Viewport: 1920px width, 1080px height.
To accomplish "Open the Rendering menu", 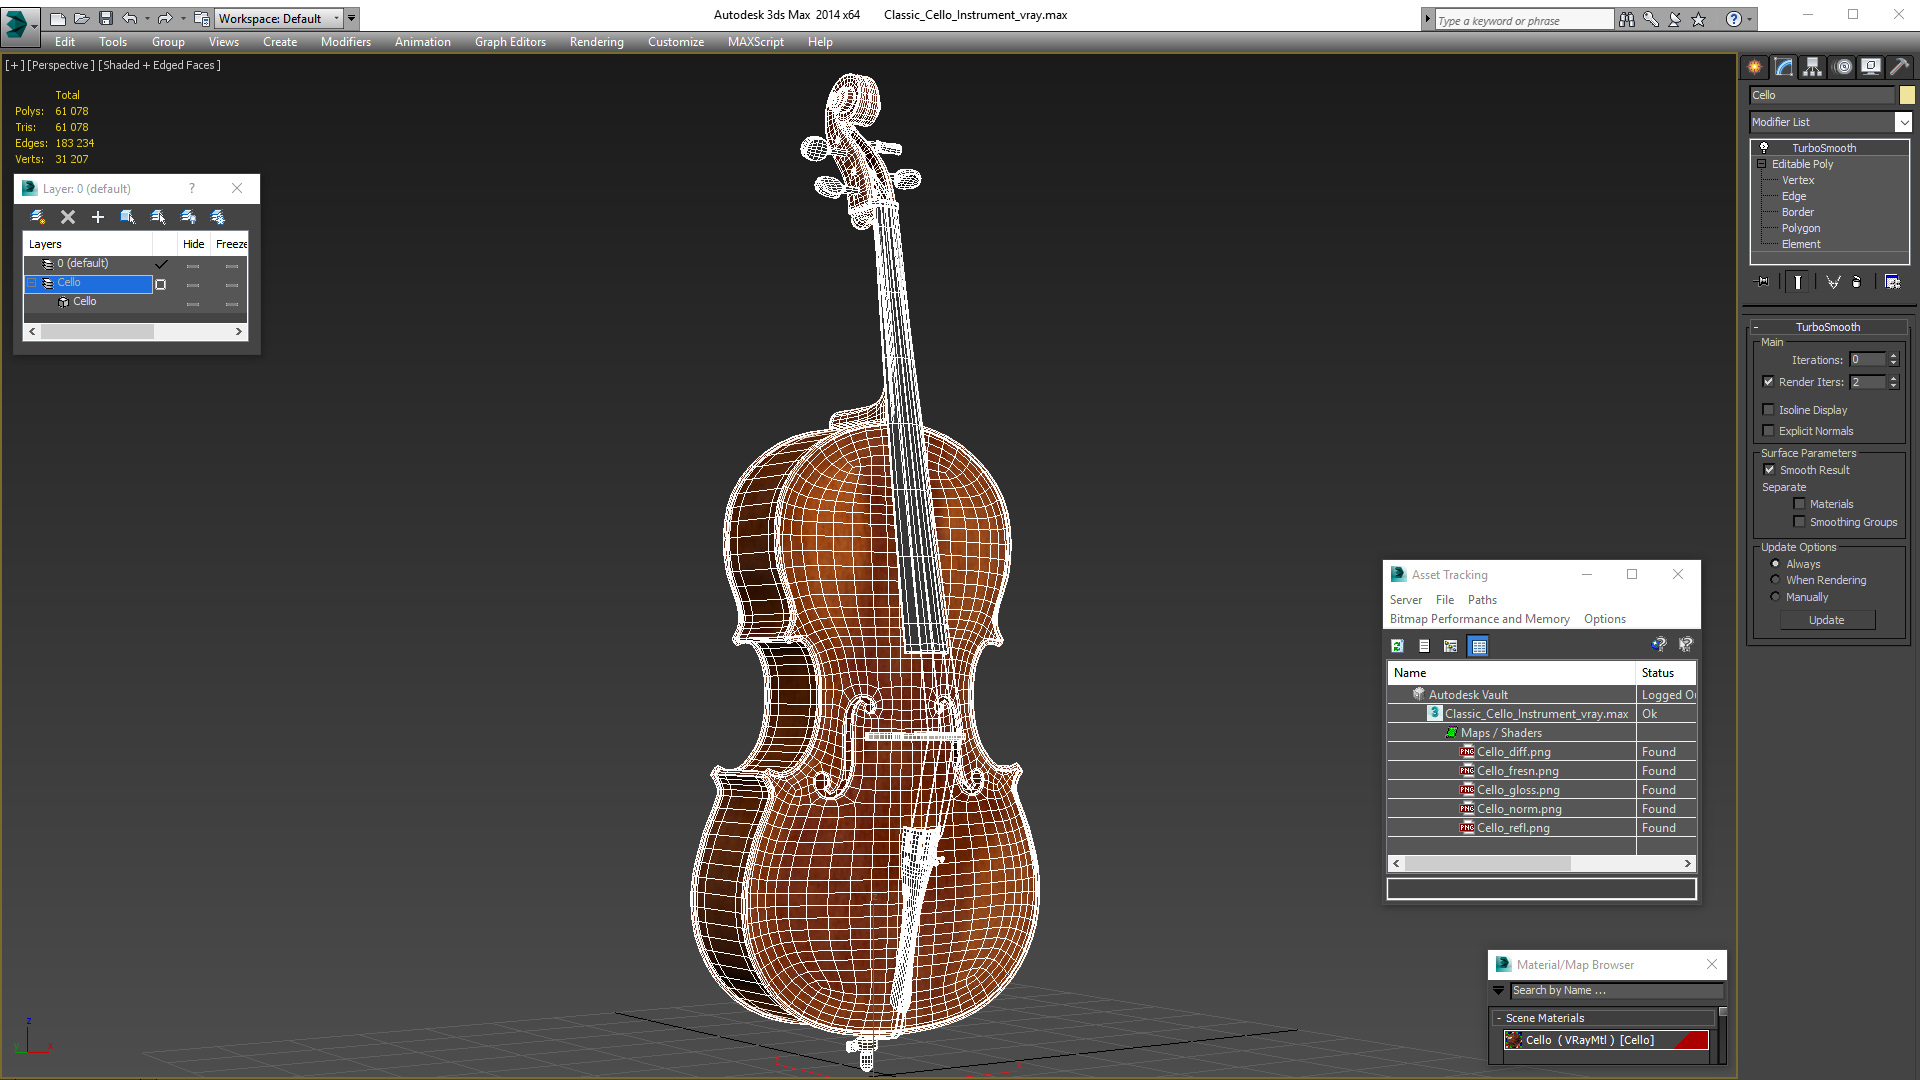I will [596, 42].
